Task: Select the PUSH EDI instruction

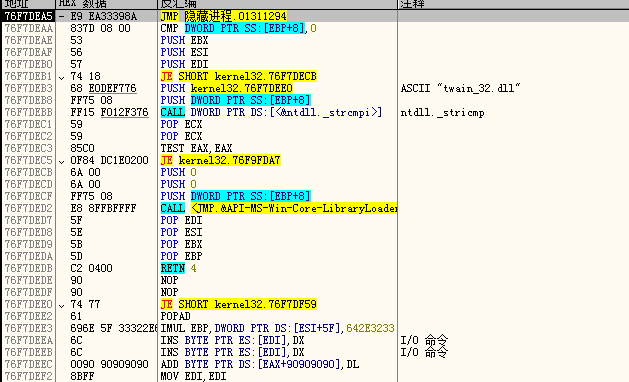Action: tap(184, 65)
